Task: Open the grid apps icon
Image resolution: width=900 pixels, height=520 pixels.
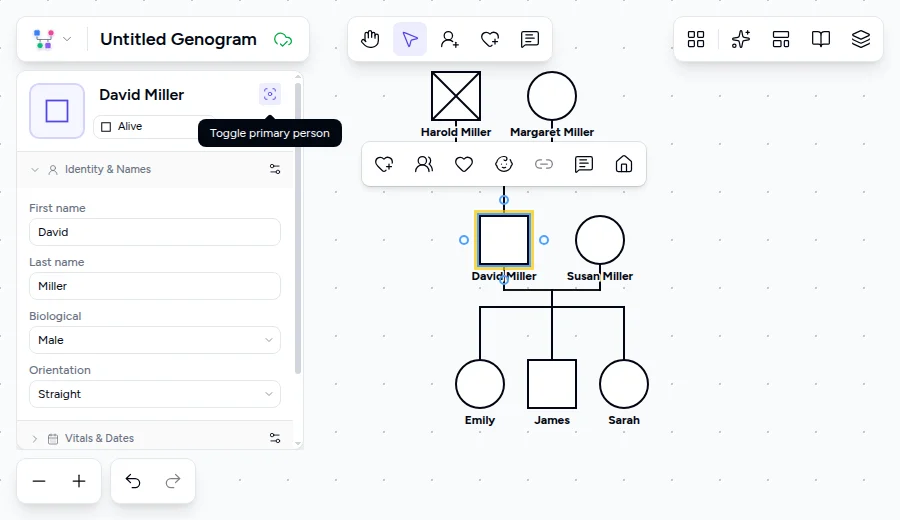Action: point(696,39)
